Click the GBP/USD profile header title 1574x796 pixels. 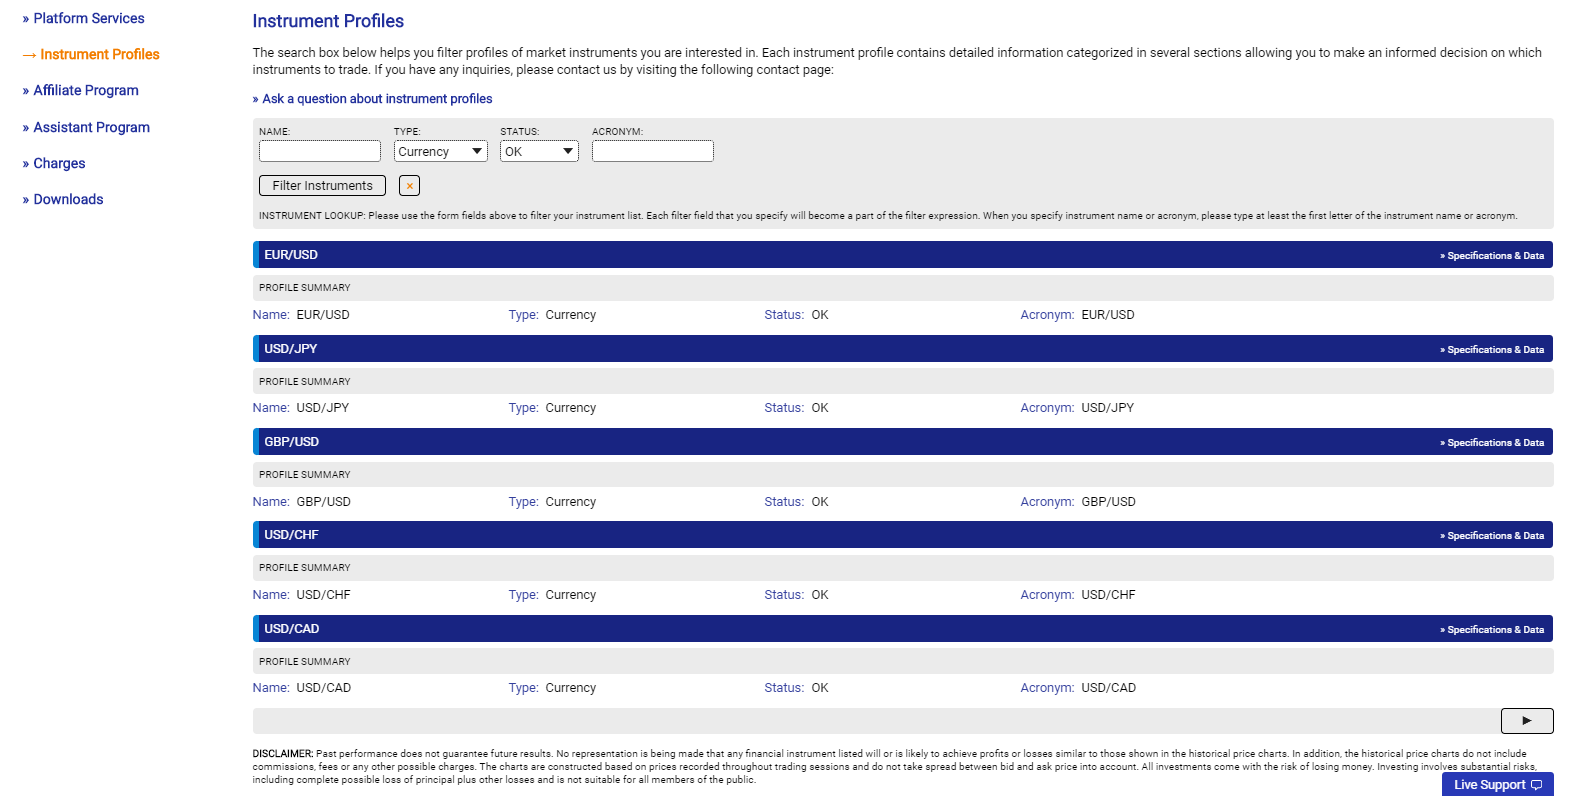tap(292, 442)
